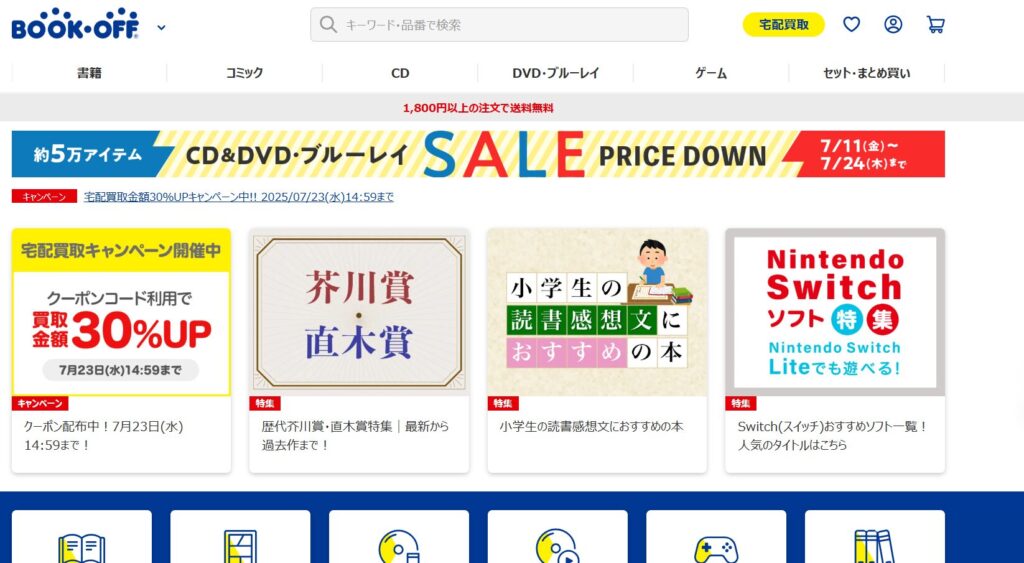Screen dimensions: 1024x563
Task: Open the 宅配買取金額30%UPキャンペーン link
Action: tap(239, 197)
